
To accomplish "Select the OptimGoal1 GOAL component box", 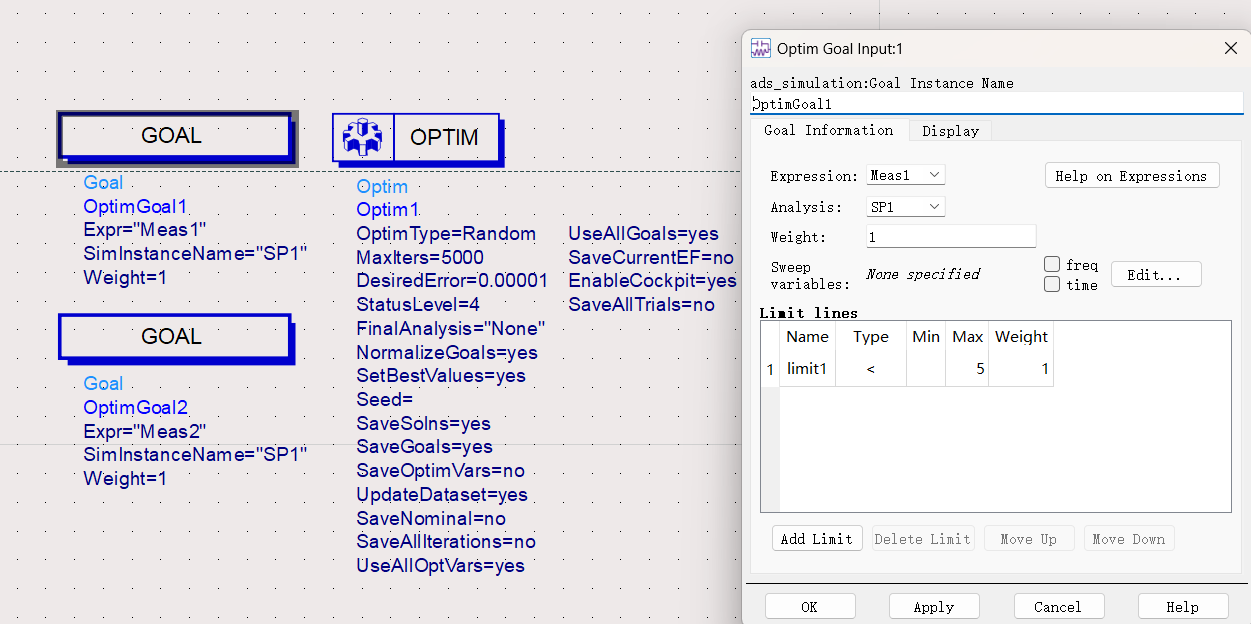I will (x=174, y=137).
